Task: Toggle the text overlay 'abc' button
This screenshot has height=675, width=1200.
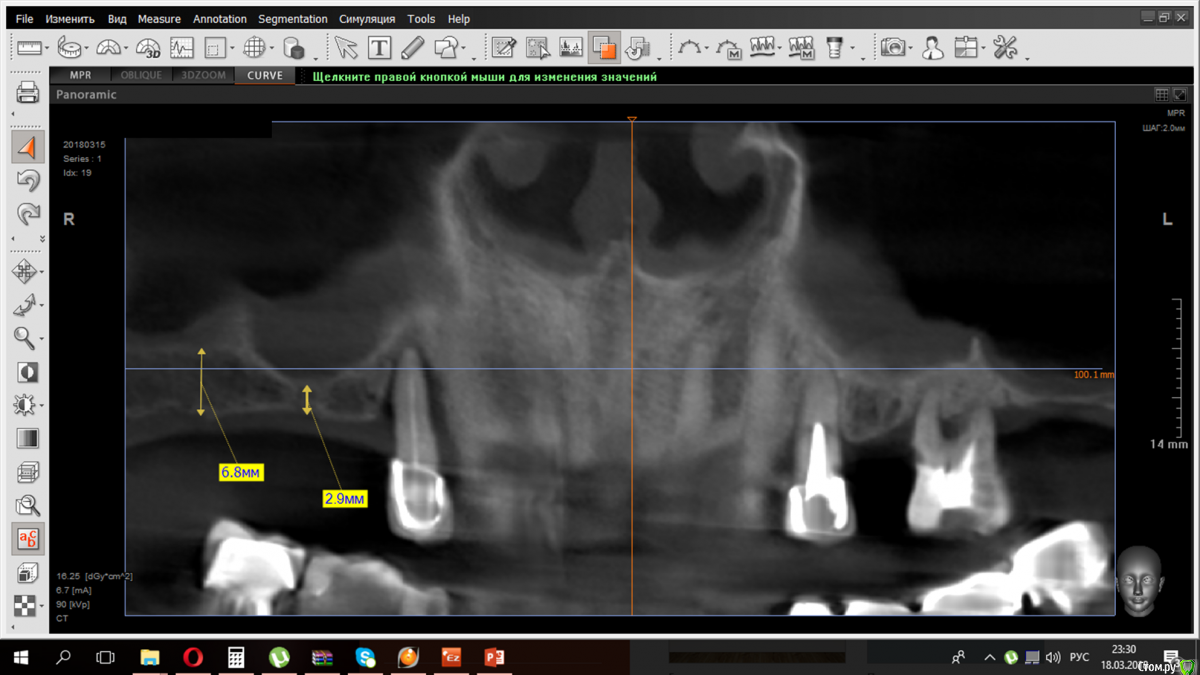Action: 28,539
